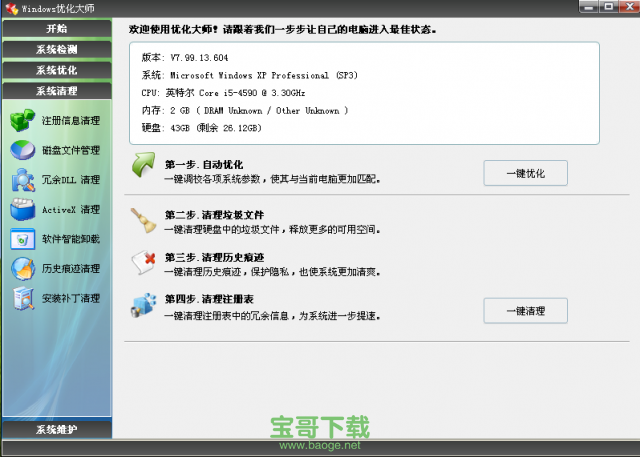Click the 一键调校各项系统参数 description text
Viewport: 640px width, 457px height.
[x=272, y=179]
